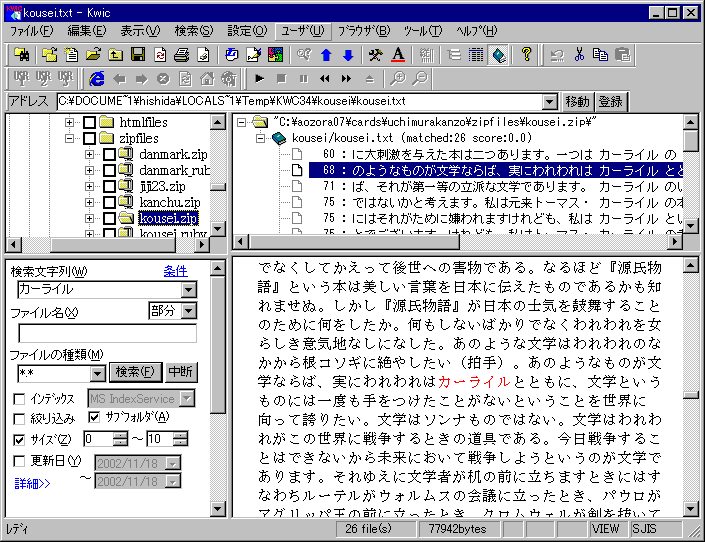Click the red underlined A font icon

coord(397,55)
